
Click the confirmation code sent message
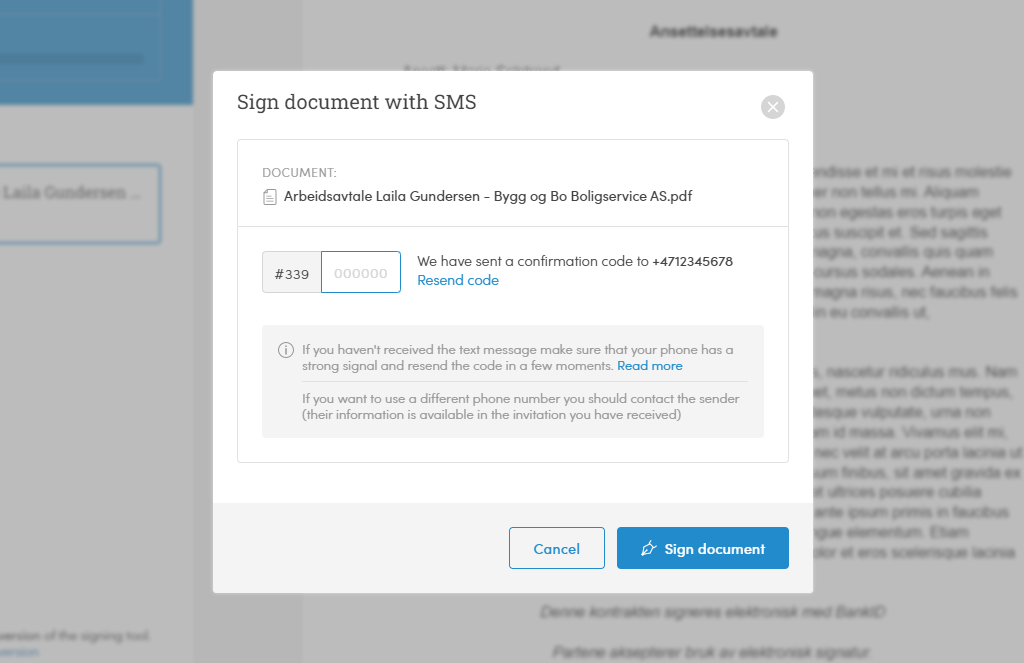pyautogui.click(x=575, y=261)
